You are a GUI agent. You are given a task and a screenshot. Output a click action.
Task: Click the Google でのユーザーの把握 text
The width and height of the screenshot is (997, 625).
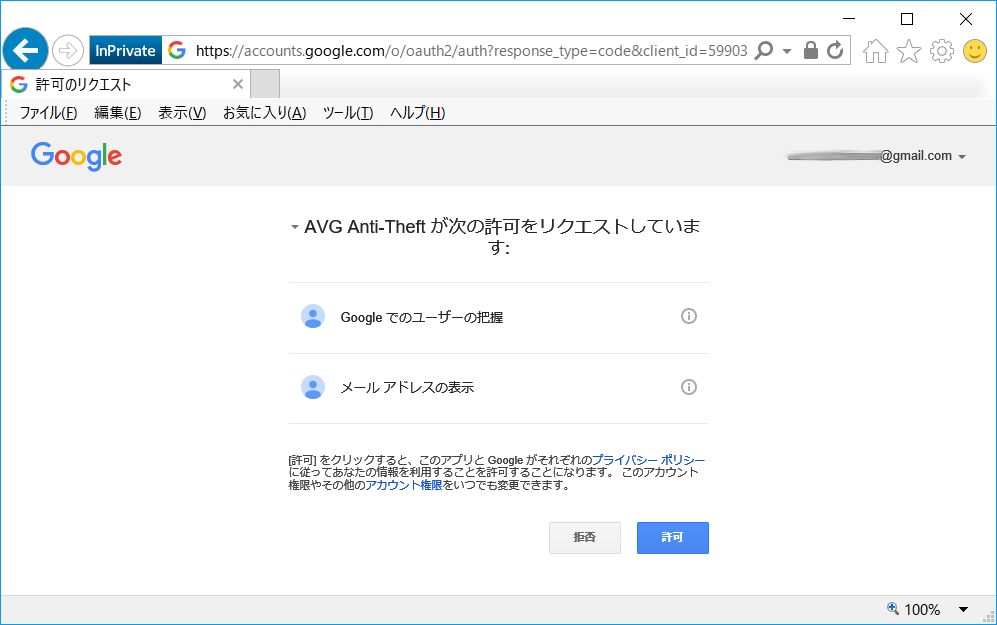[422, 317]
